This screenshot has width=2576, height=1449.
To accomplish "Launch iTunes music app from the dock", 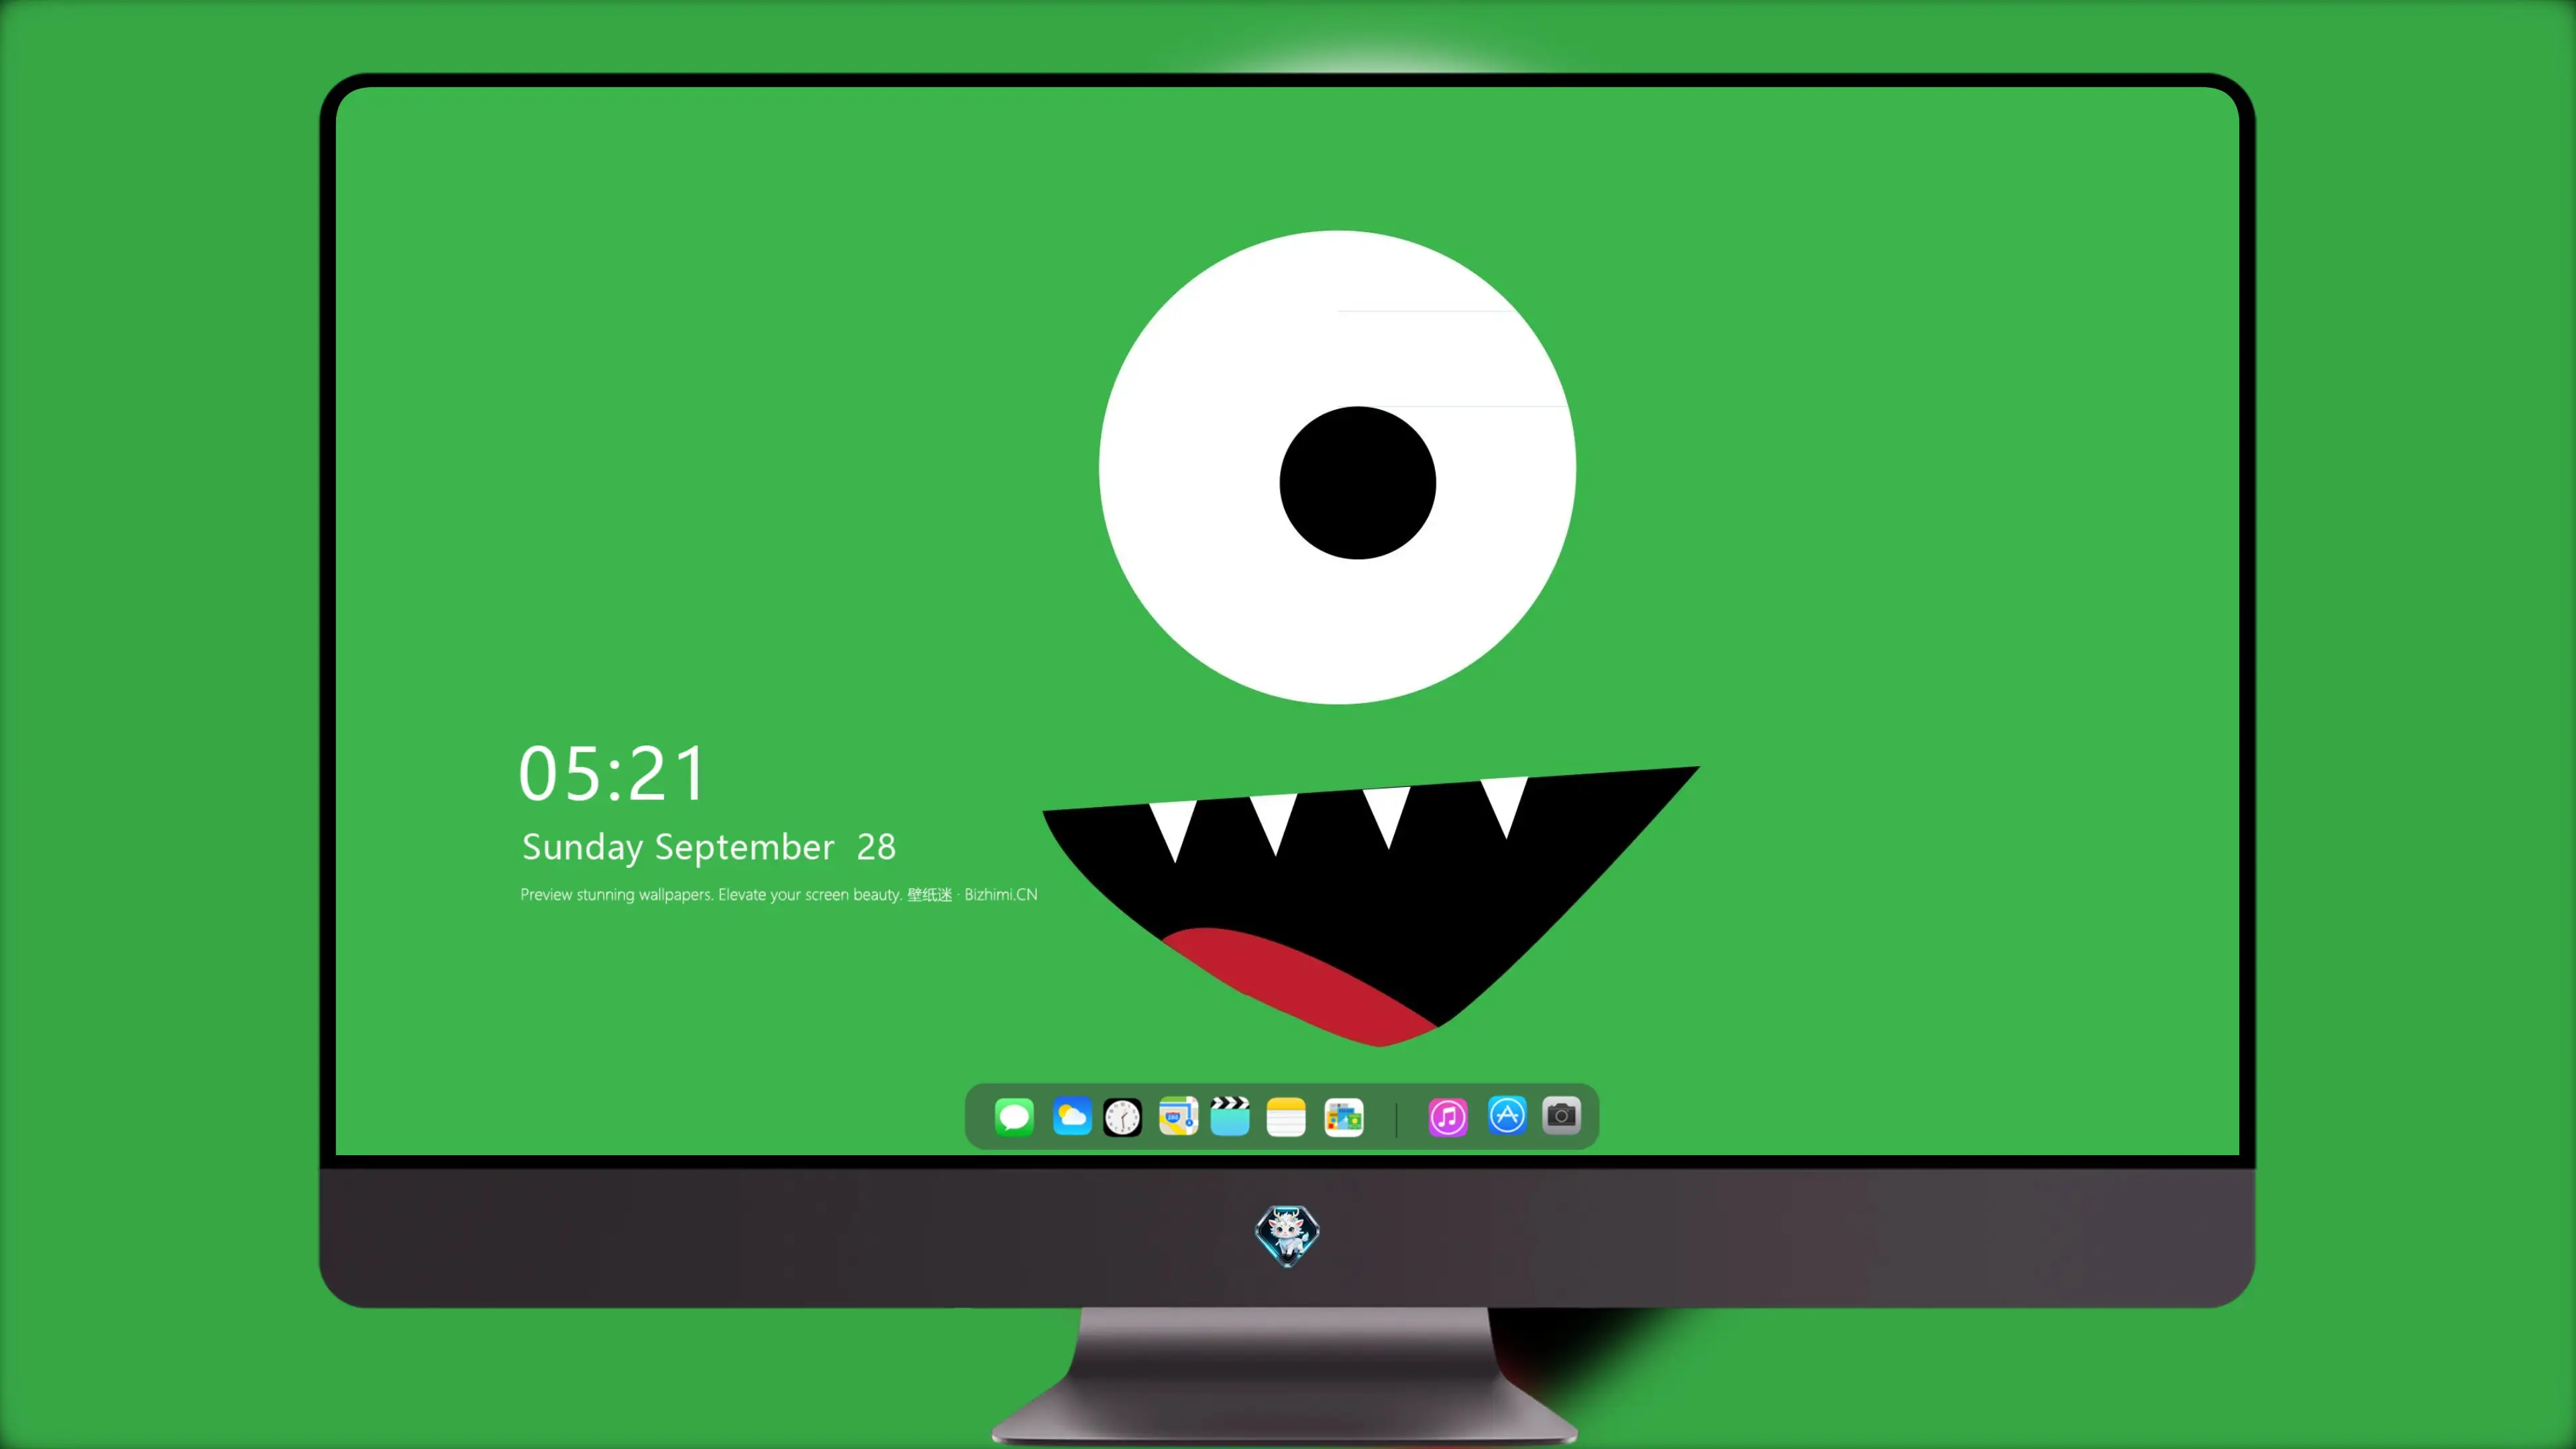I will click(x=1448, y=1117).
